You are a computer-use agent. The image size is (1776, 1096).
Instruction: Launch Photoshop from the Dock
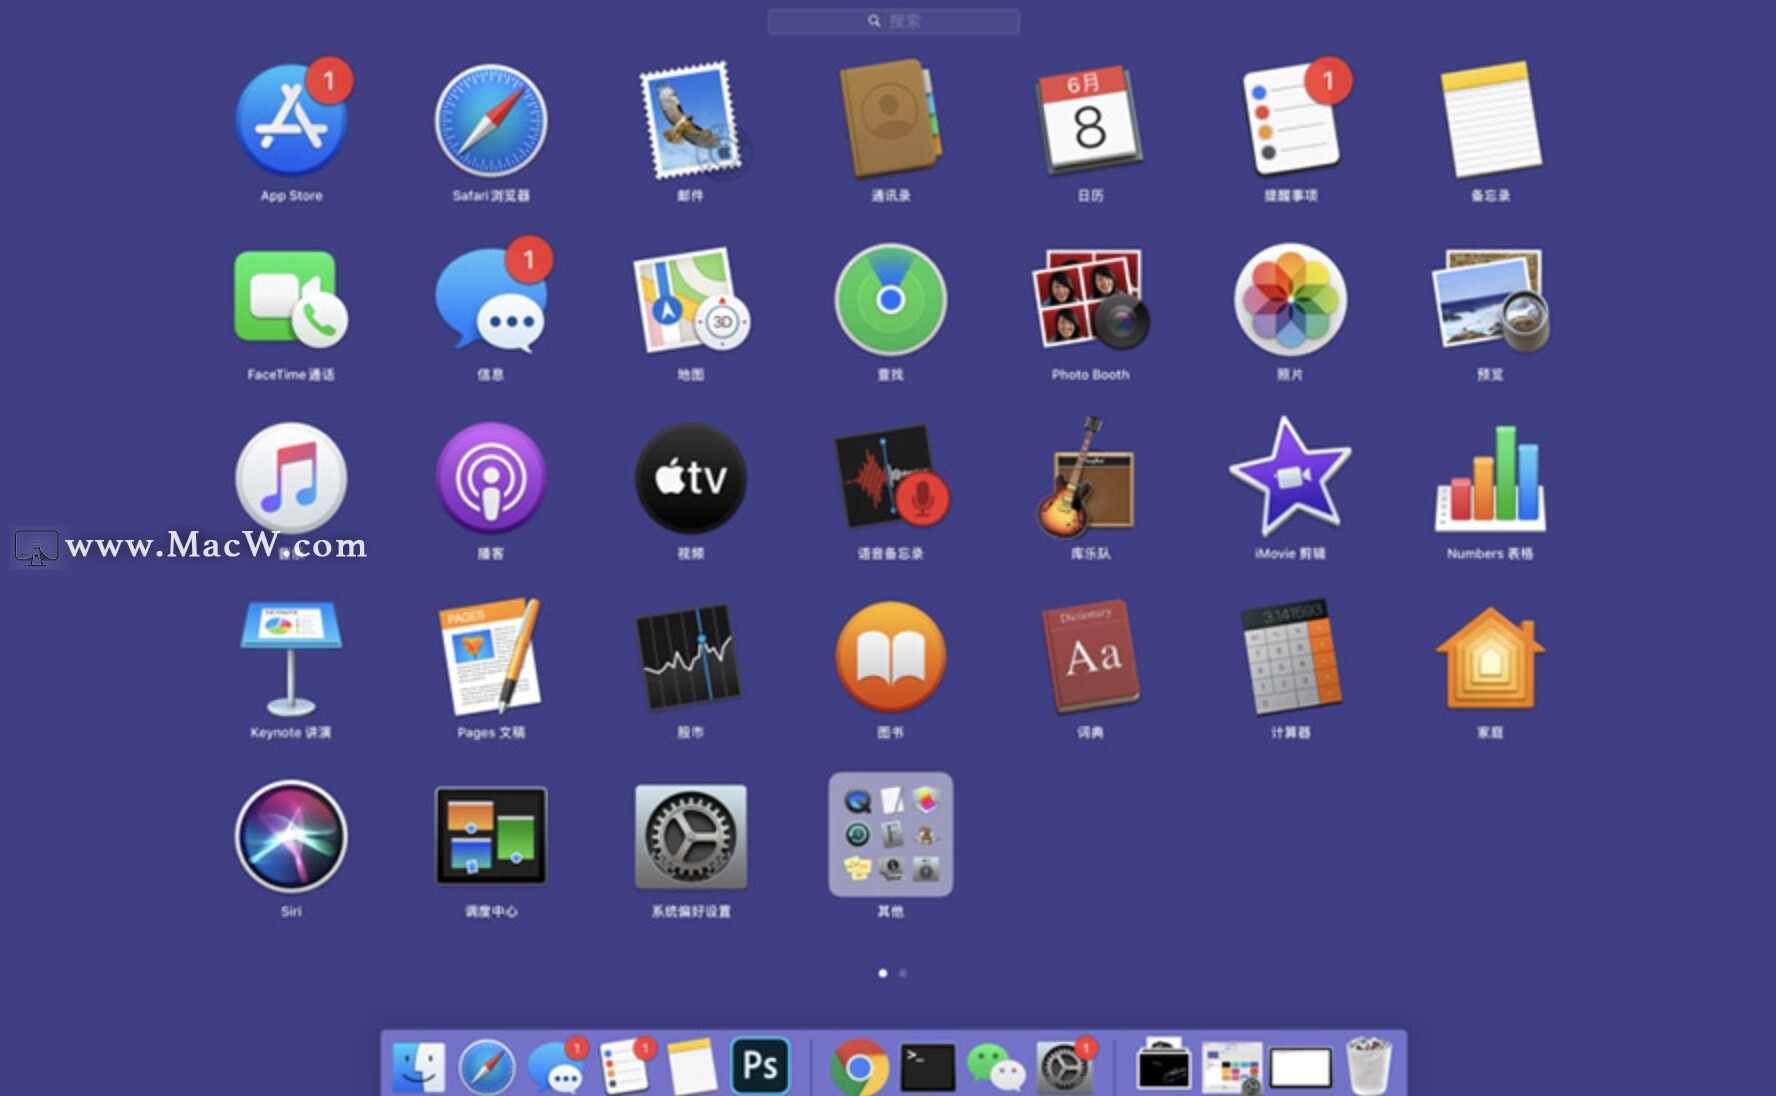(x=760, y=1066)
